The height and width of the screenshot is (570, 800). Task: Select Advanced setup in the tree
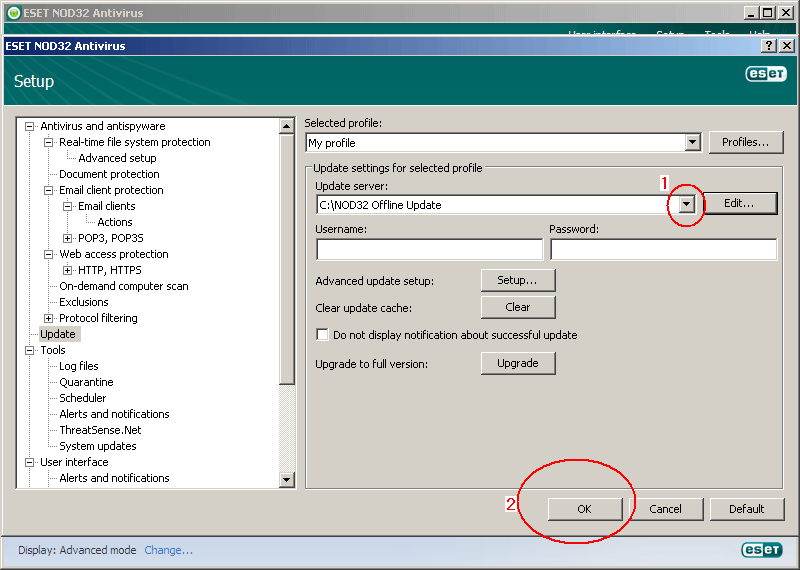point(117,158)
